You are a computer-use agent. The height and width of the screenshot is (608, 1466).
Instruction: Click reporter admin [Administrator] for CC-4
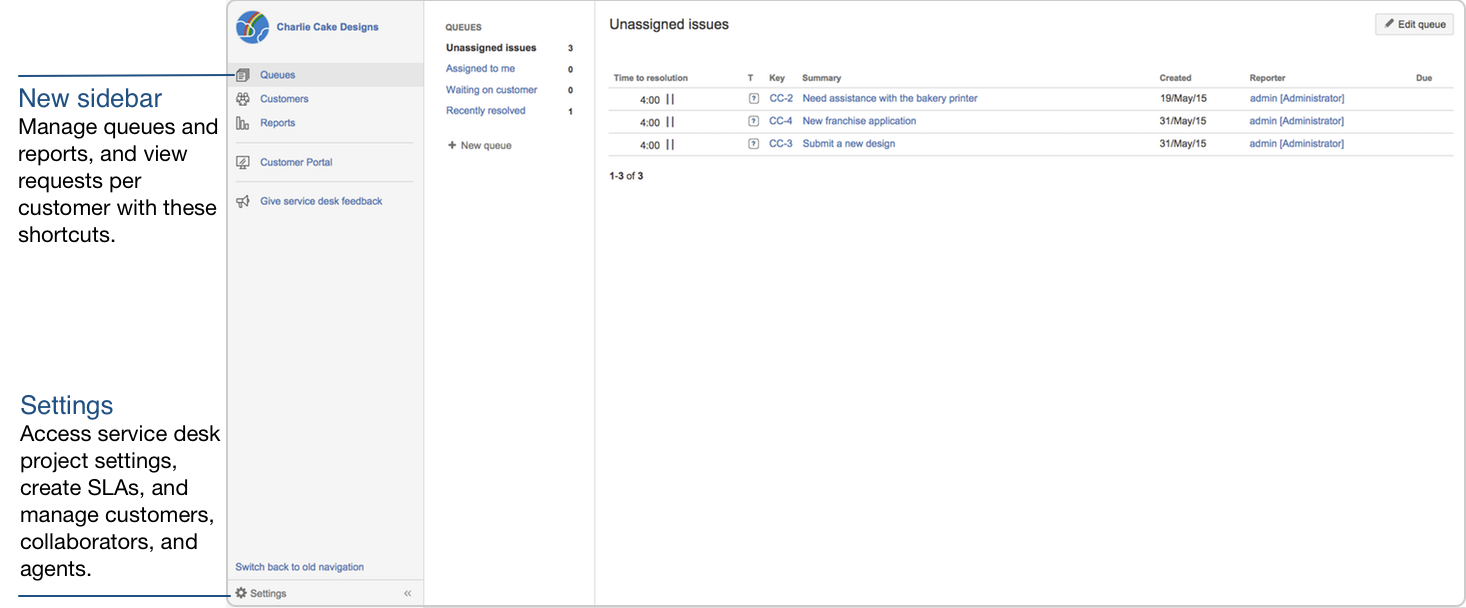[x=1297, y=121]
